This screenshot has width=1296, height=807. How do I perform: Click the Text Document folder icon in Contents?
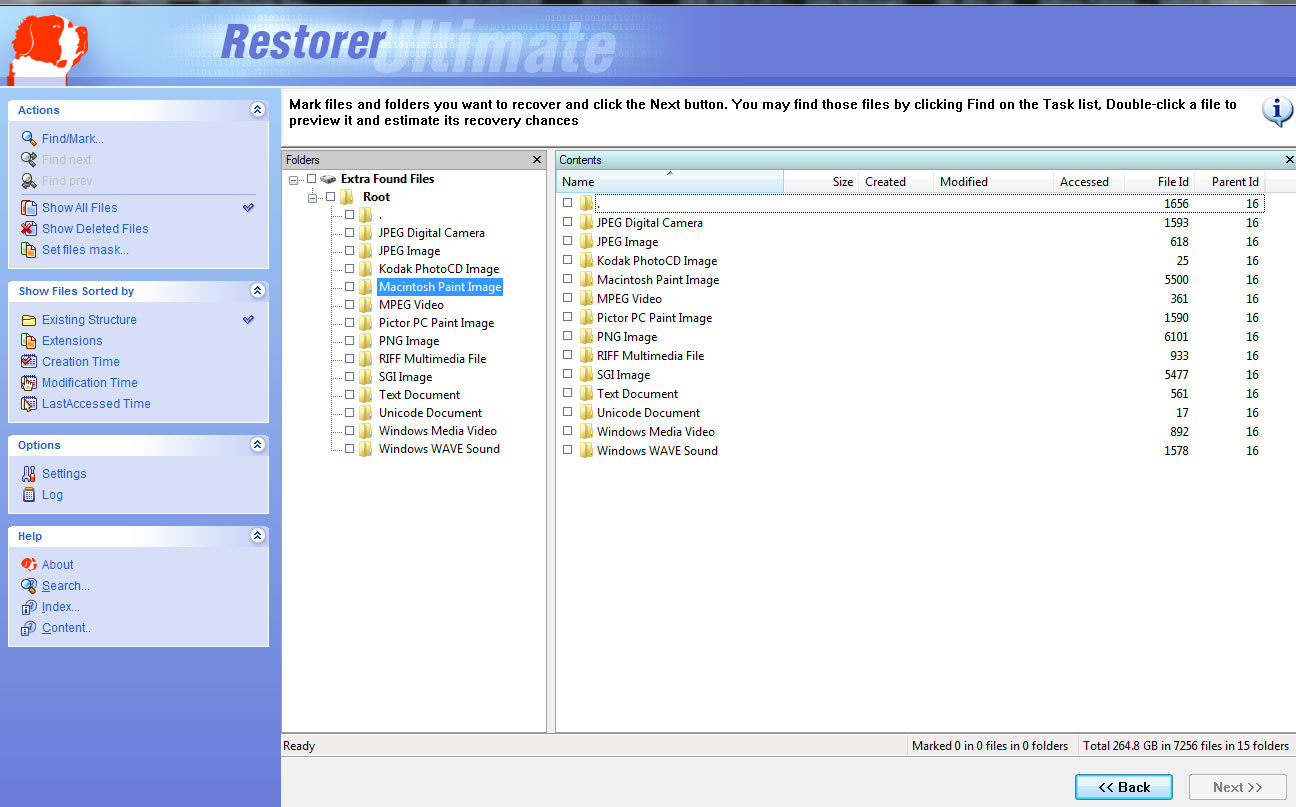point(586,394)
